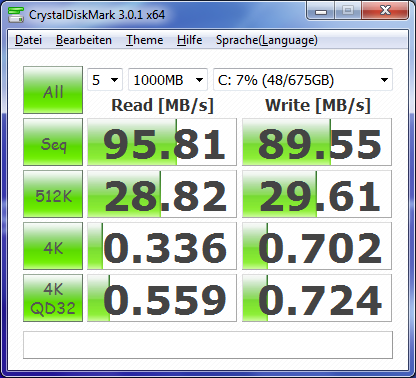416x378 pixels.
Task: Open the Hilfe menu
Action: 189,40
